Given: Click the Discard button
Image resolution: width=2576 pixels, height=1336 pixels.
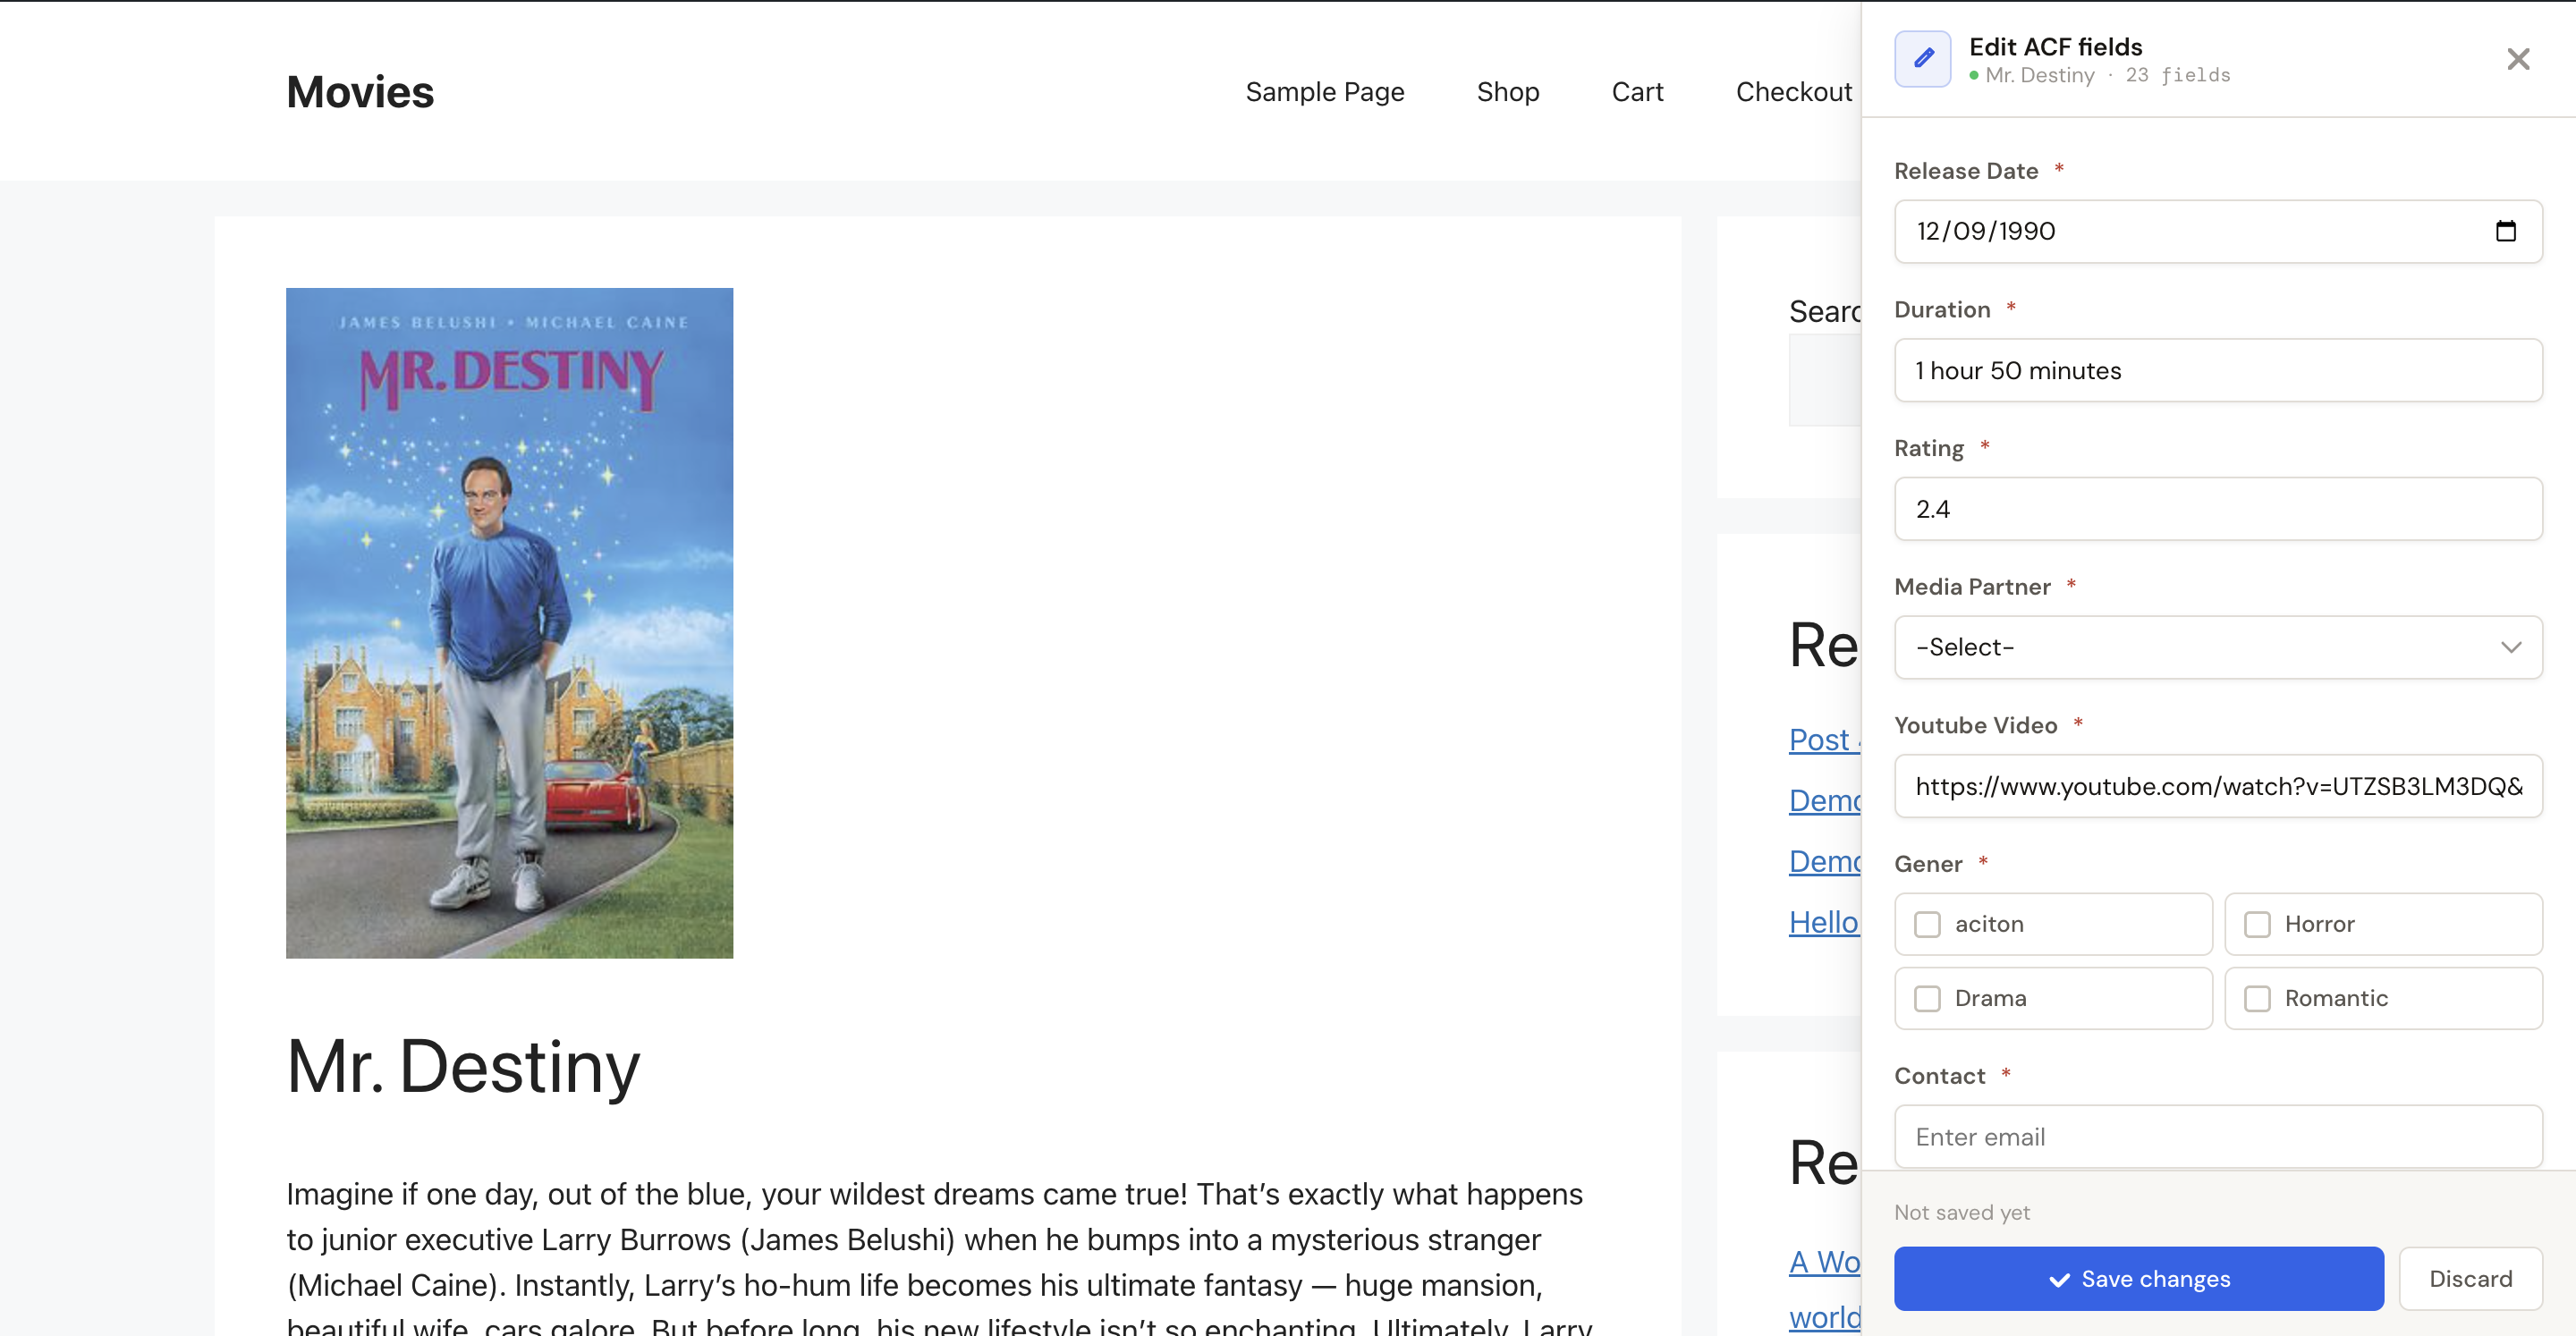Looking at the screenshot, I should pyautogui.click(x=2470, y=1278).
